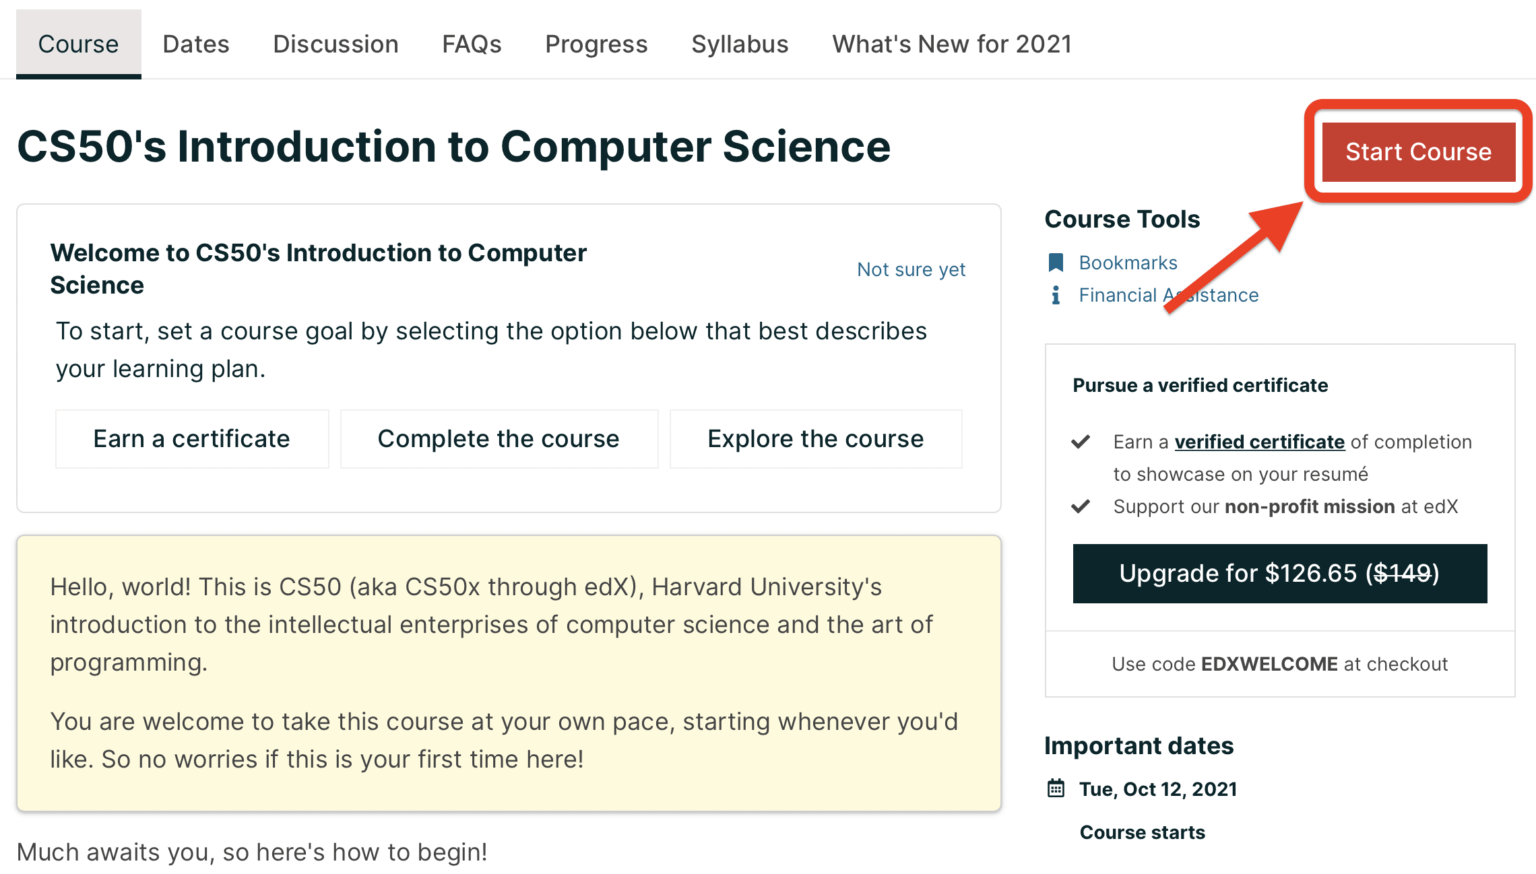Open the Syllabus tab

click(x=739, y=44)
